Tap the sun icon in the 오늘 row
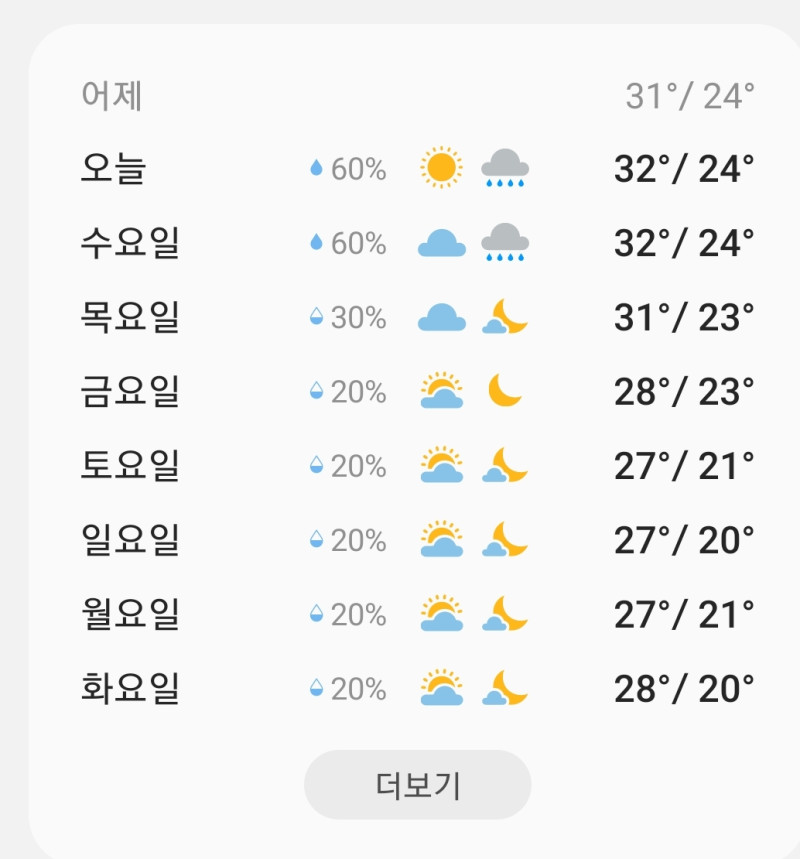 [441, 168]
